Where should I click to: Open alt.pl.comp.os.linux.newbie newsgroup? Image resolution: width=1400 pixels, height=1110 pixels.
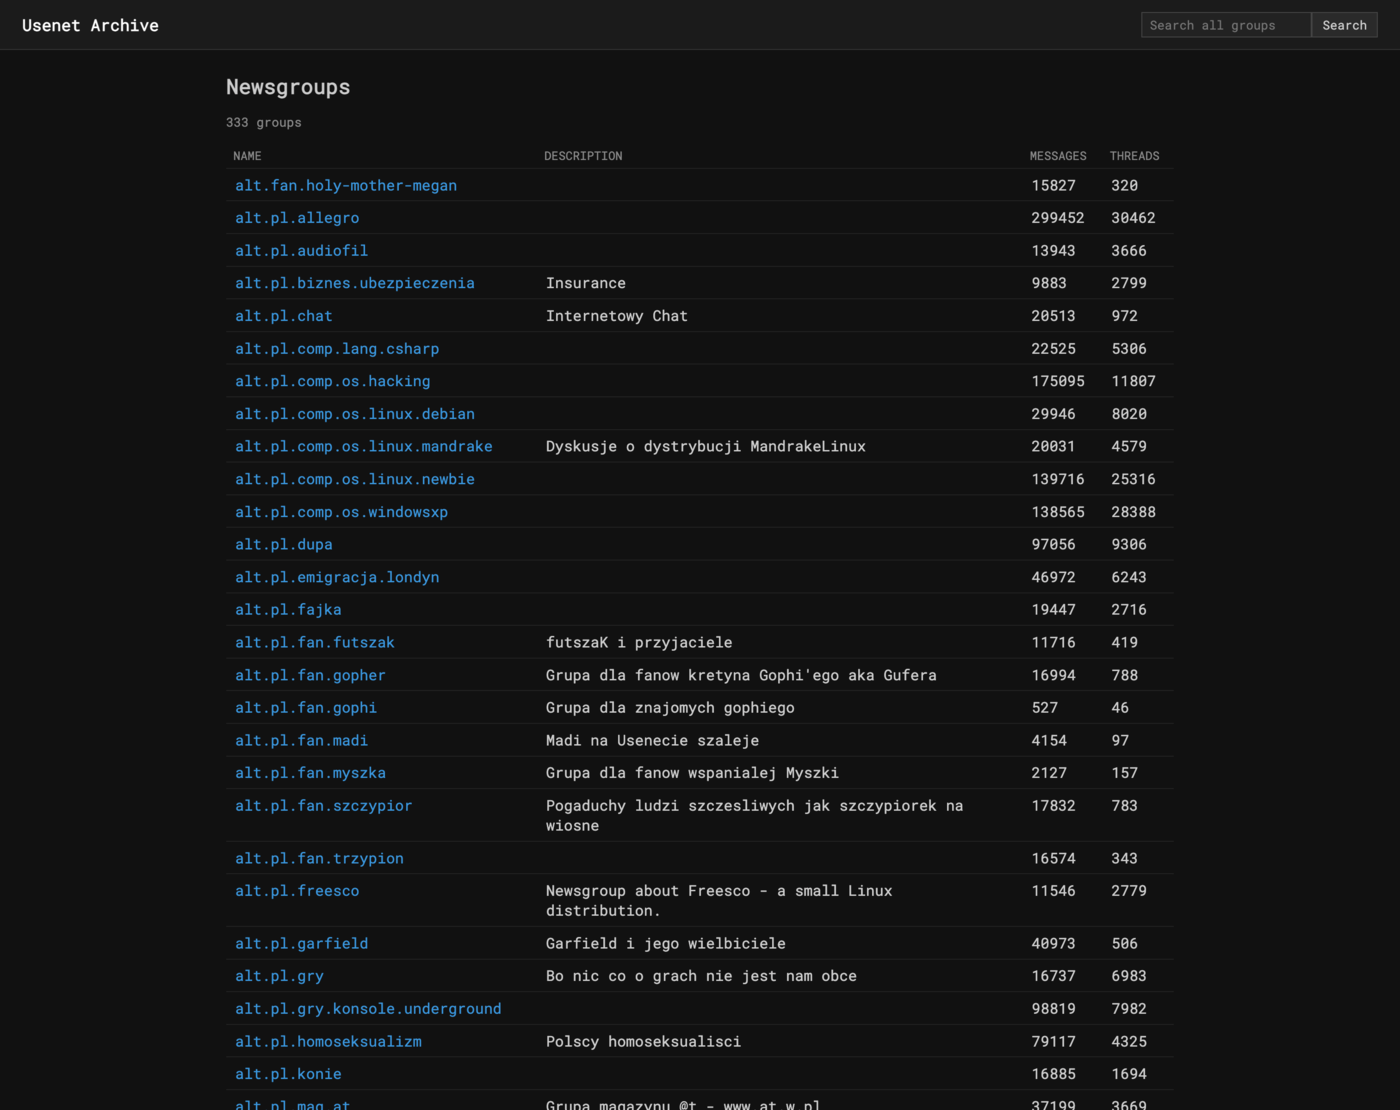coord(355,479)
